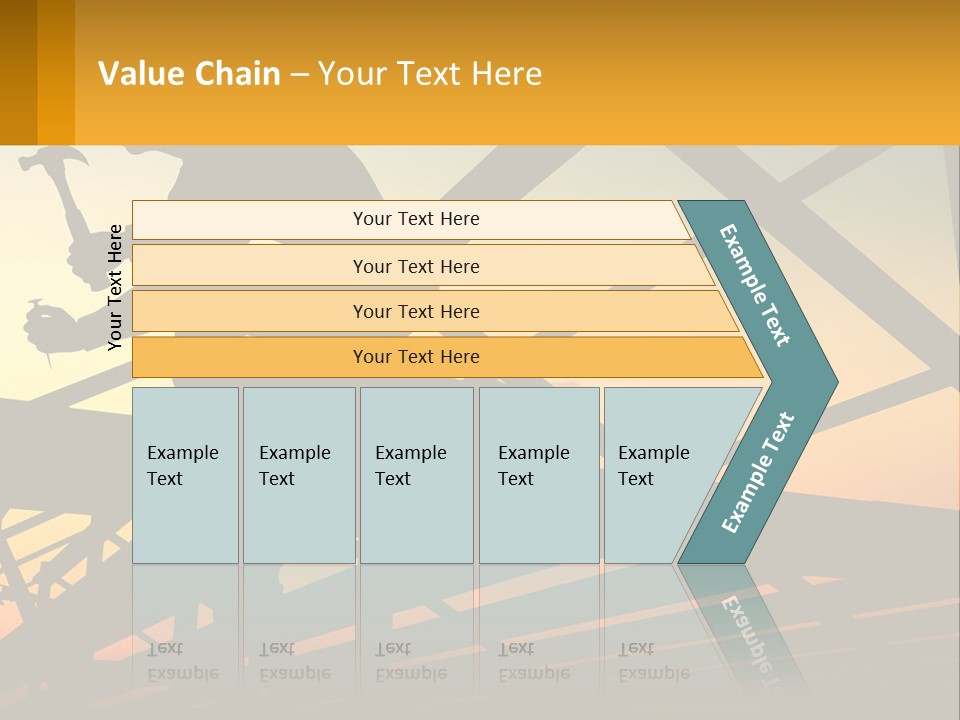Select the fourth 'Example Text' box
The height and width of the screenshot is (720, 960).
point(539,475)
